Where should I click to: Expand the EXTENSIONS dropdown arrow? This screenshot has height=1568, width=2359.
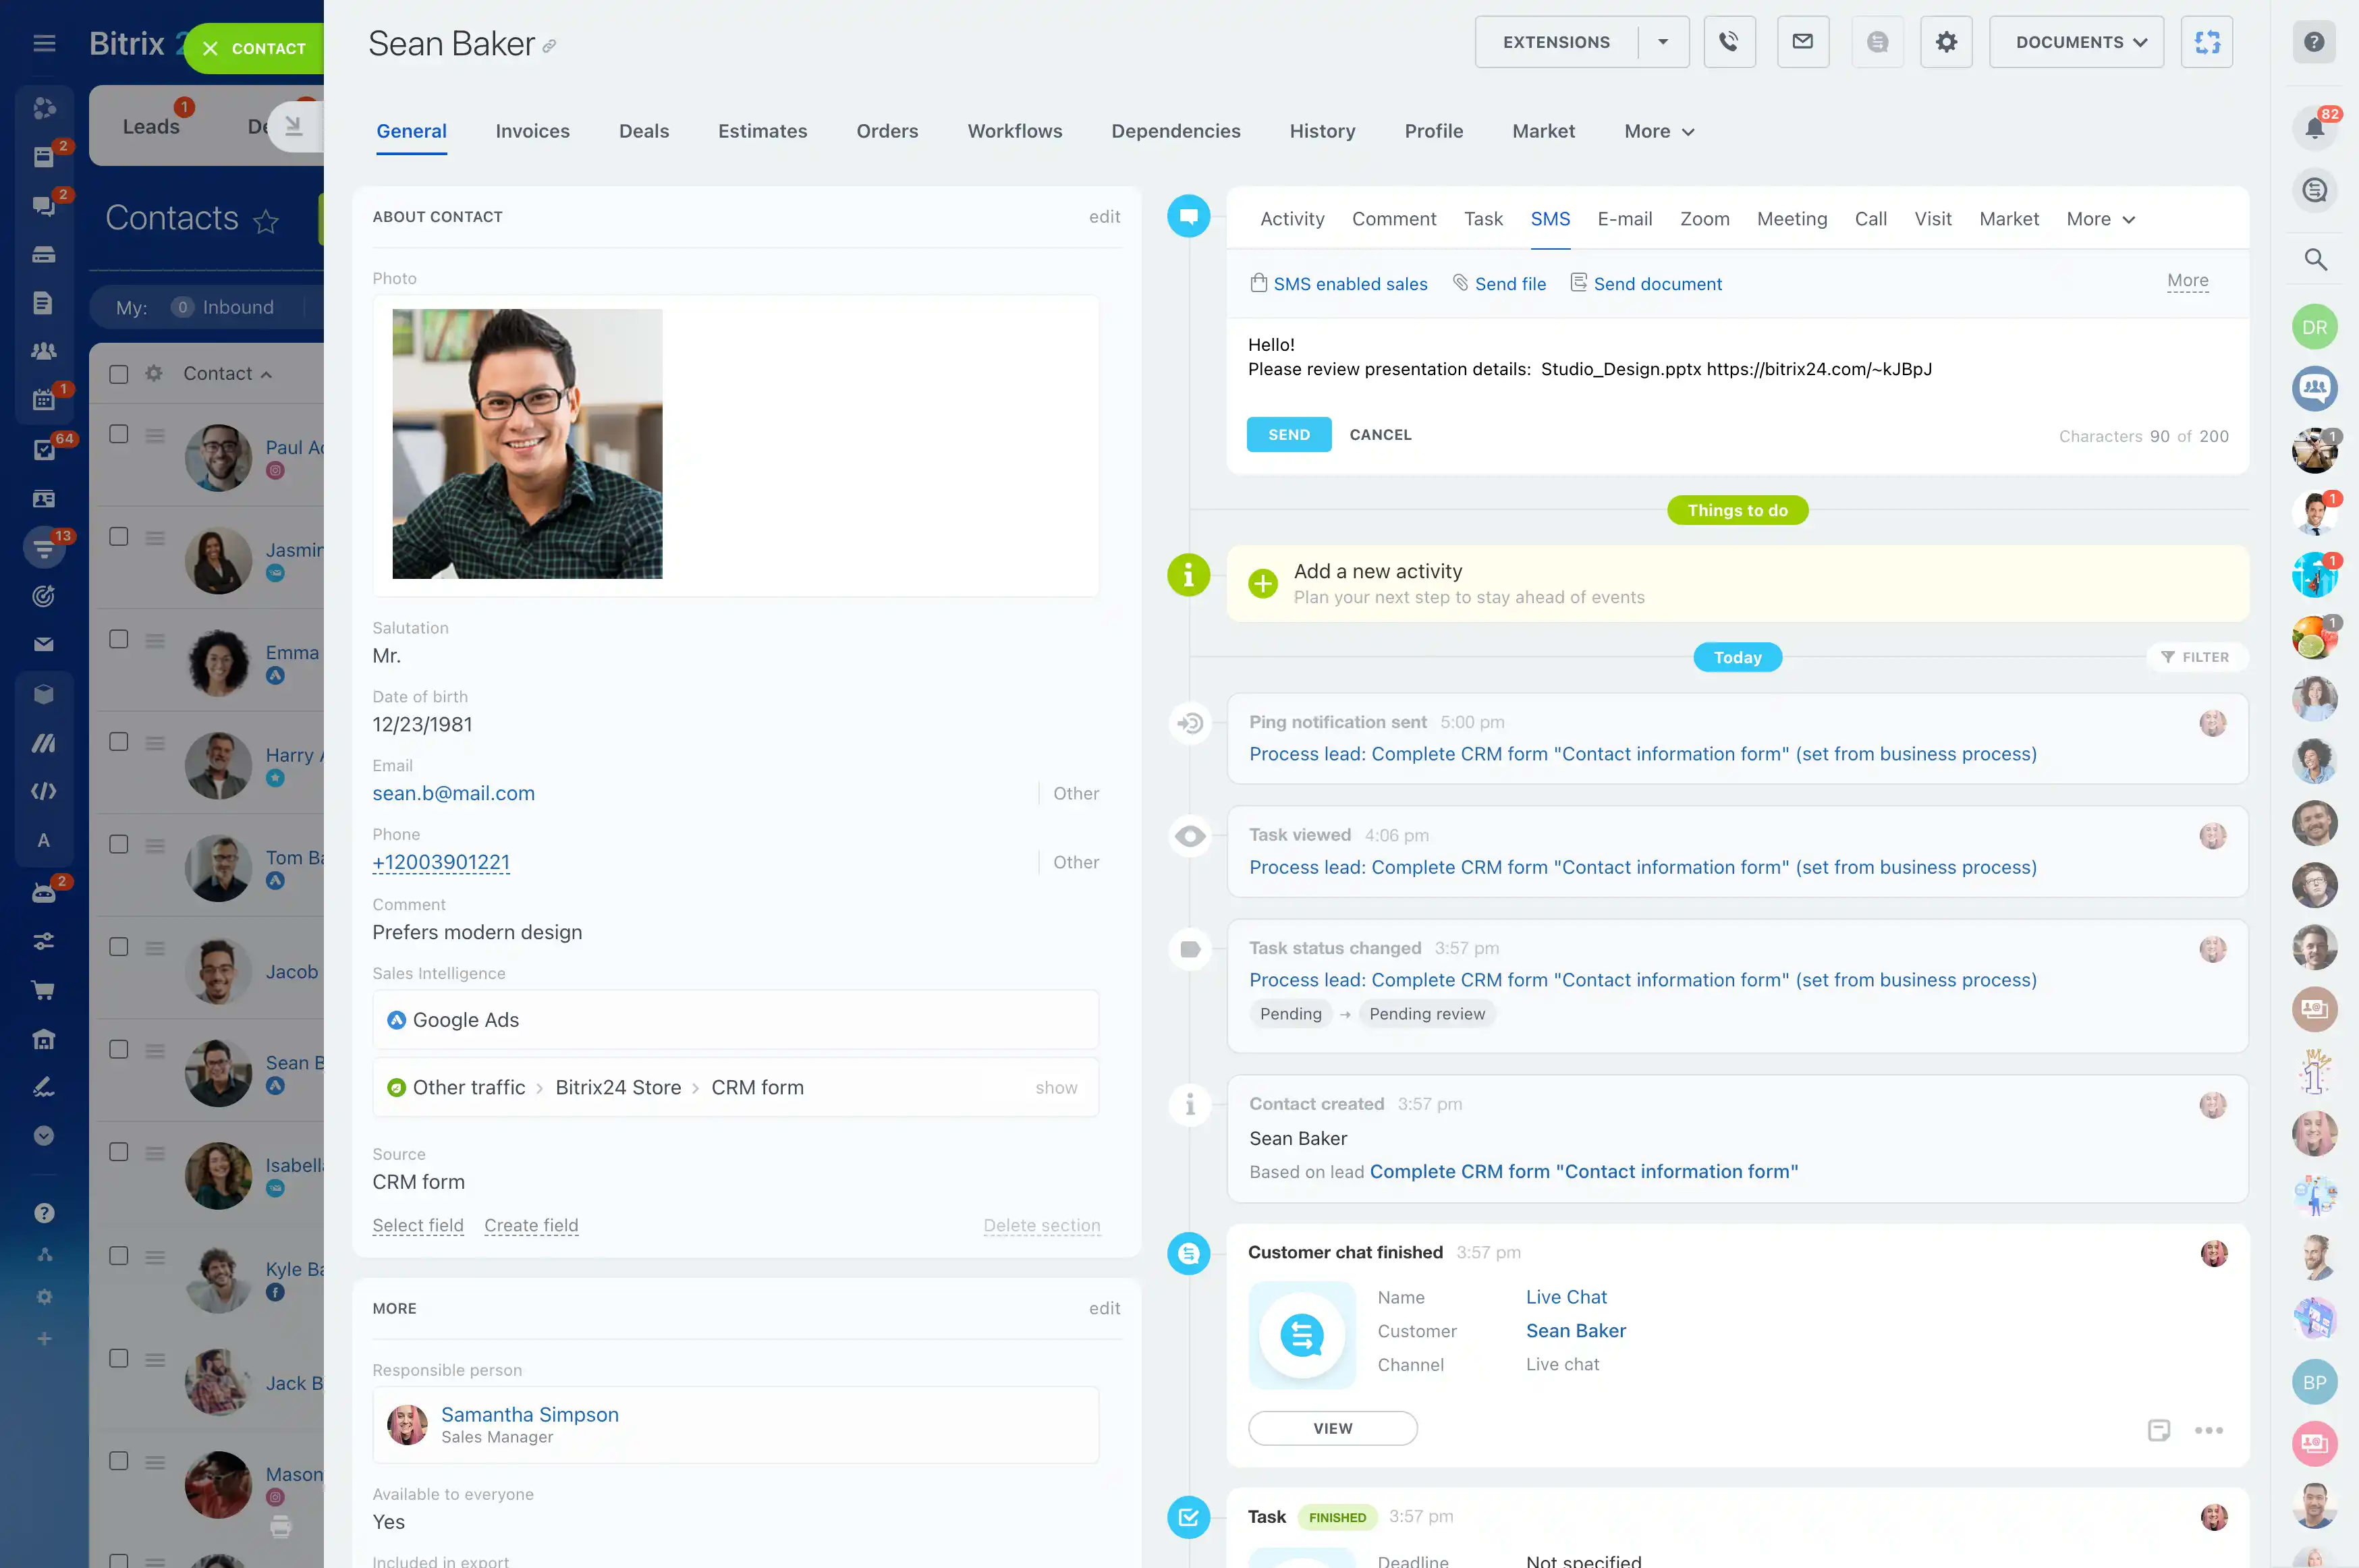[x=1663, y=42]
